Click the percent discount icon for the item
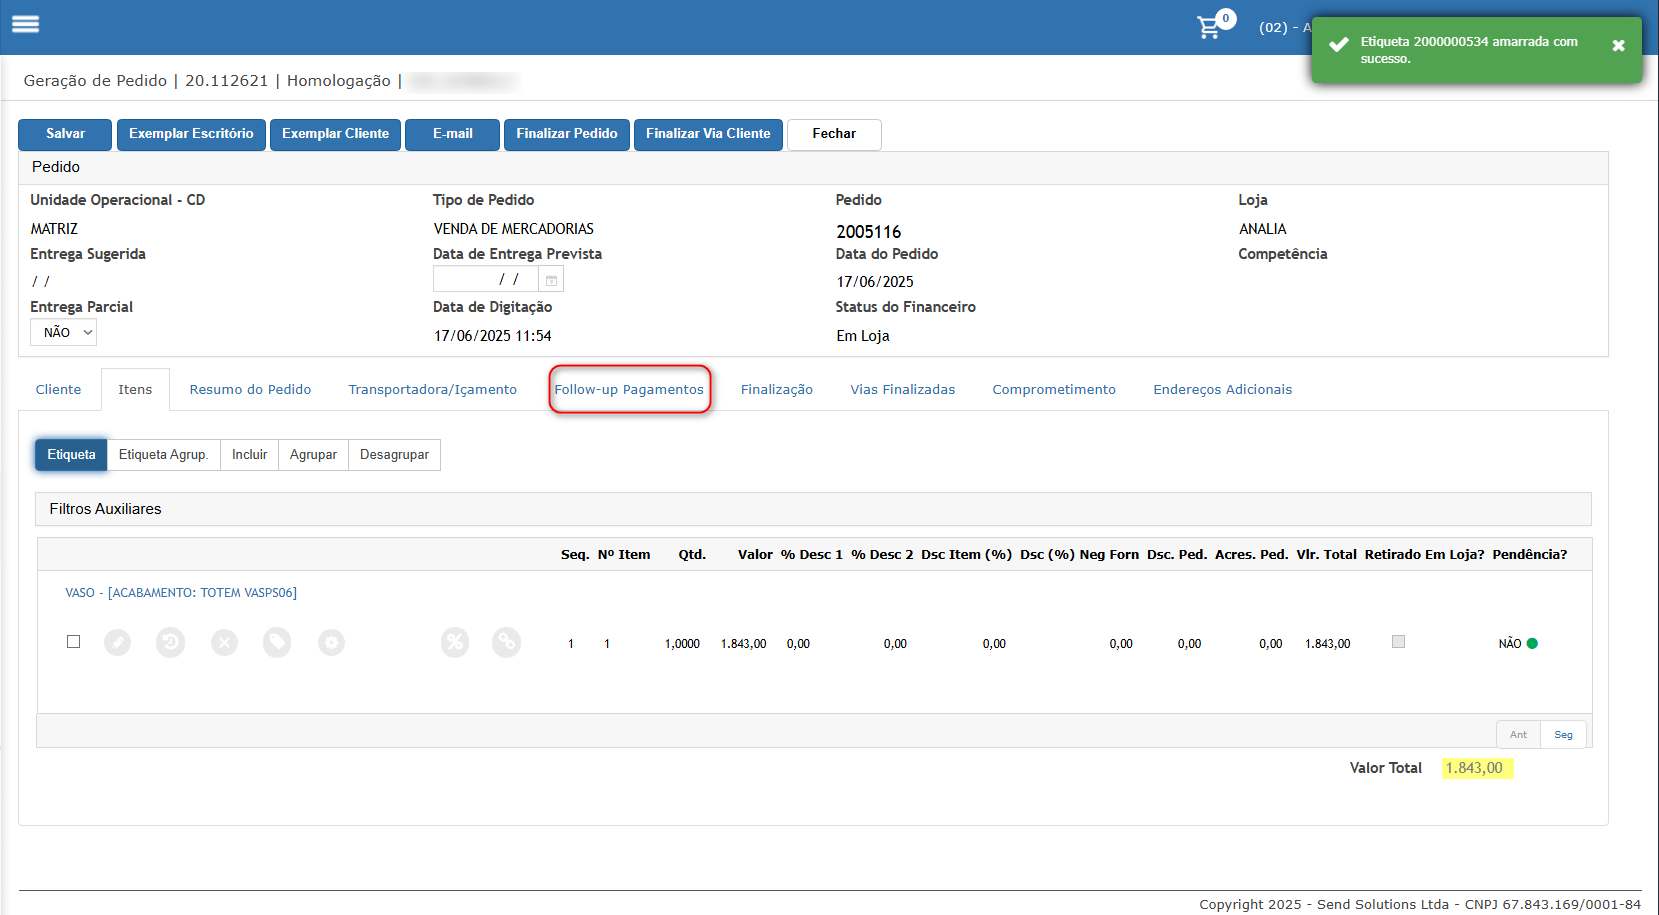 tap(455, 642)
